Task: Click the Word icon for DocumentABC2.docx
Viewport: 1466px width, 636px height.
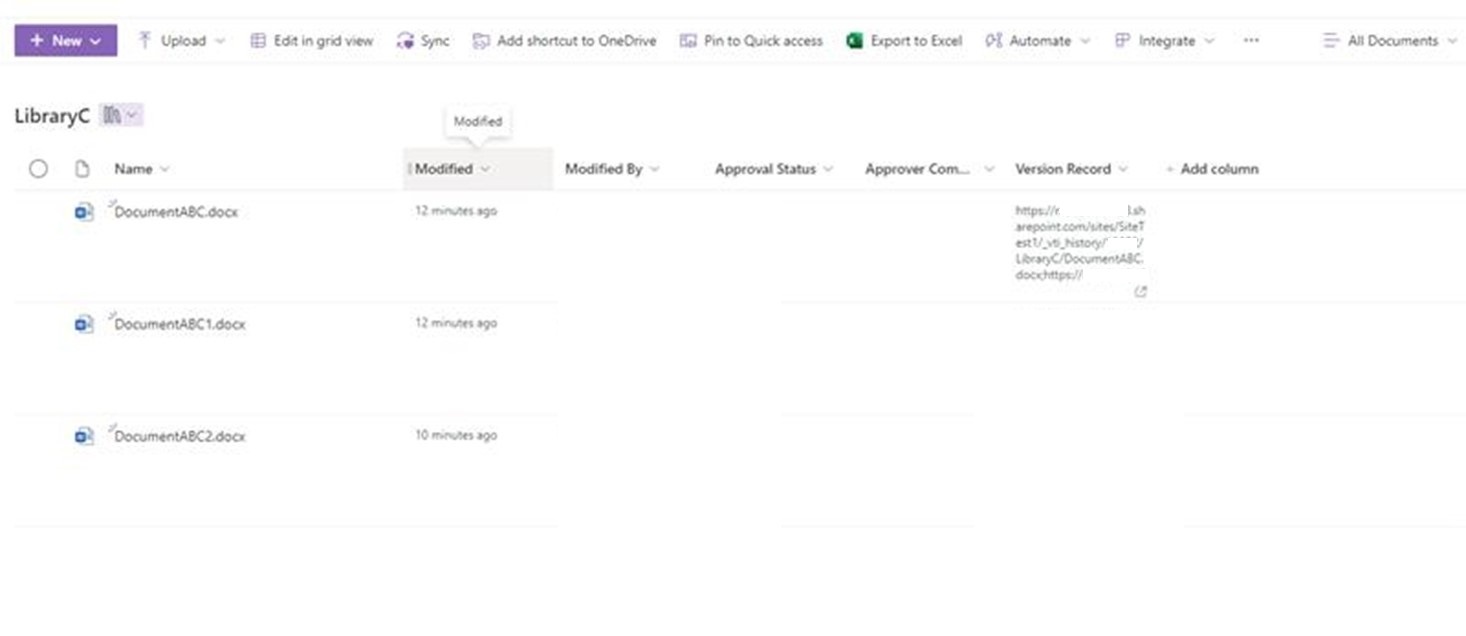Action: point(84,436)
